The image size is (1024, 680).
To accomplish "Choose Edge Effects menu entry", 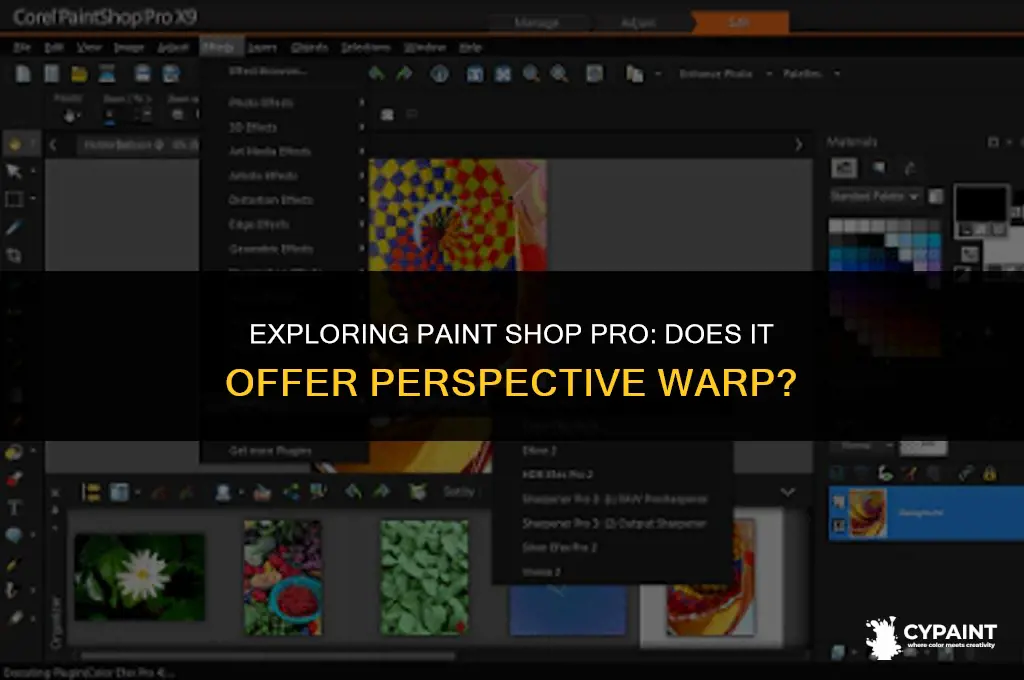I will click(259, 225).
